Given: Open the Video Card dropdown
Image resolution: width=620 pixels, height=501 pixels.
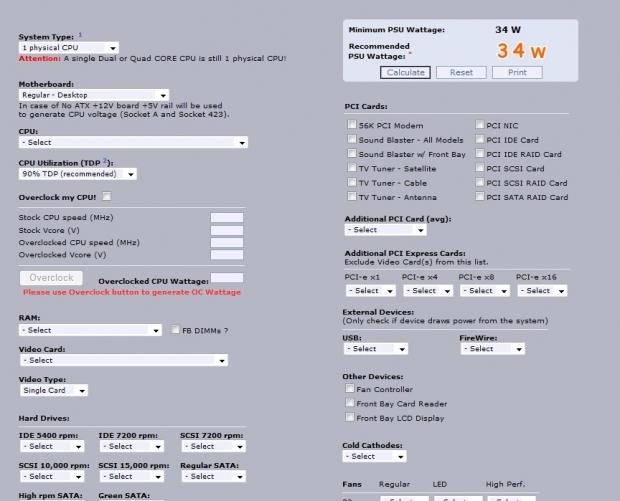Looking at the screenshot, I should pyautogui.click(x=124, y=360).
